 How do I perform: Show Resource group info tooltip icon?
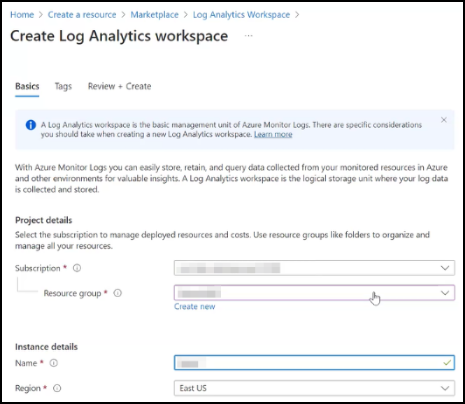(118, 293)
